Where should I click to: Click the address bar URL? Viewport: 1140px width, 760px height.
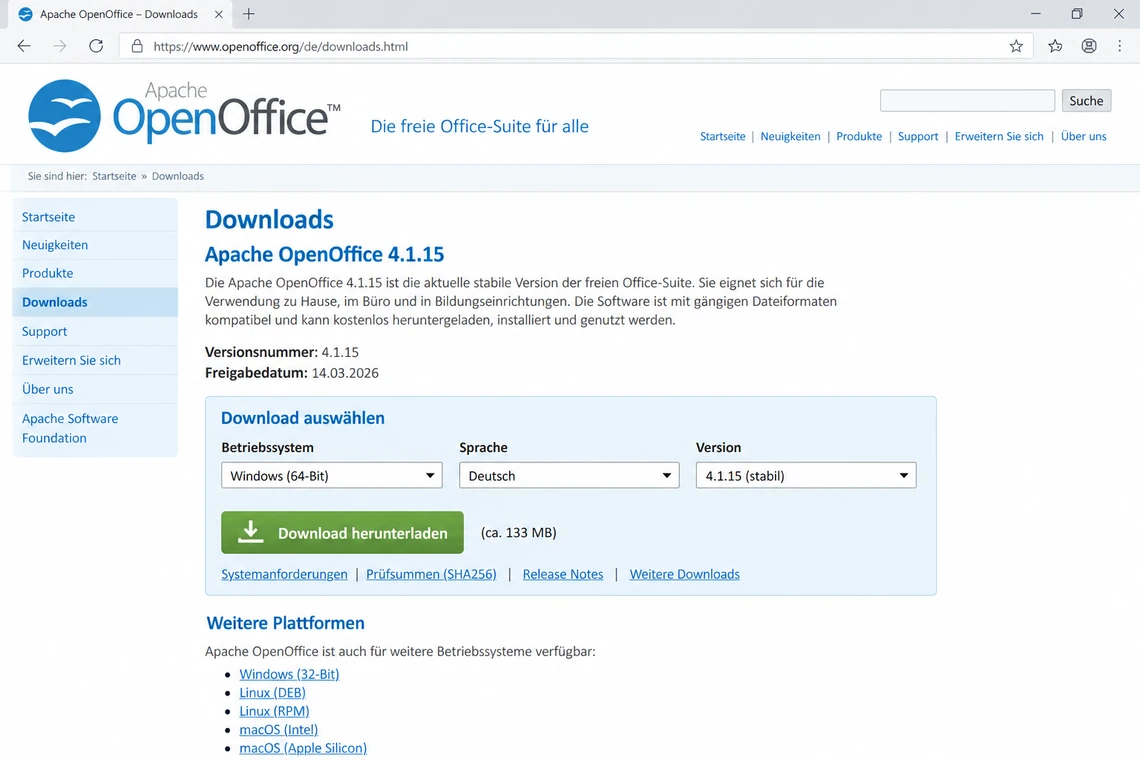point(281,47)
